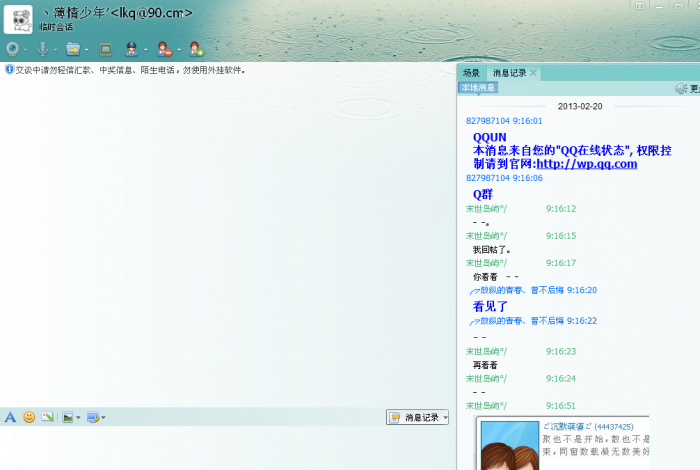Click the safety shield notice icon
The width and height of the screenshot is (700, 470).
[9, 70]
